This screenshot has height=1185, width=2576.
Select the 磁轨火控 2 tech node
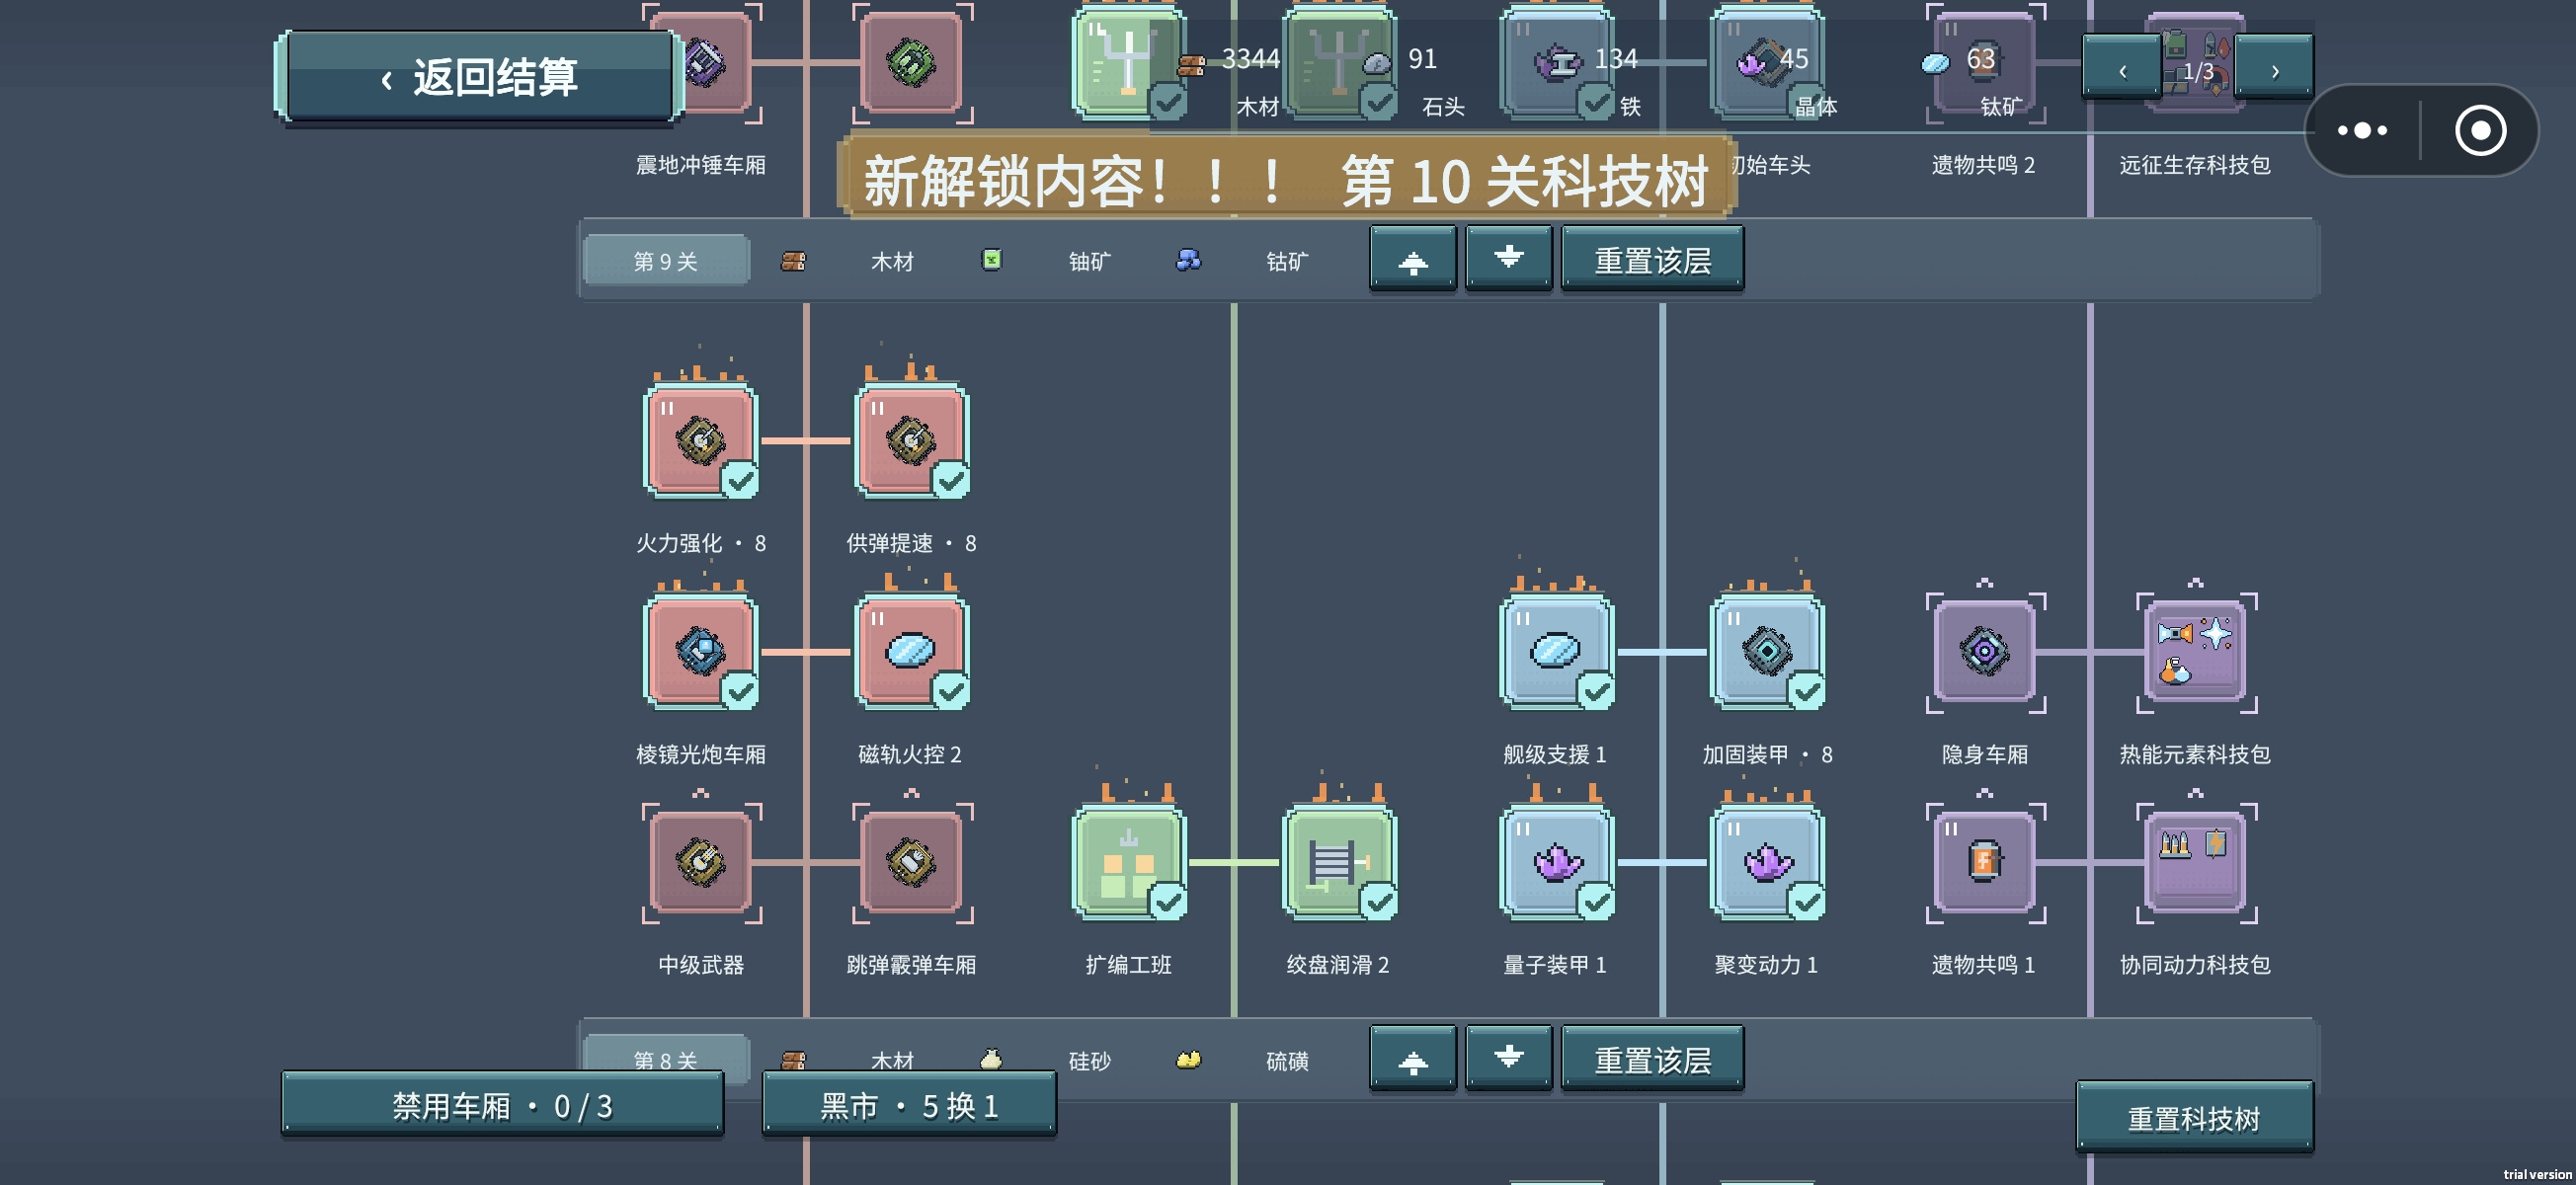911,652
